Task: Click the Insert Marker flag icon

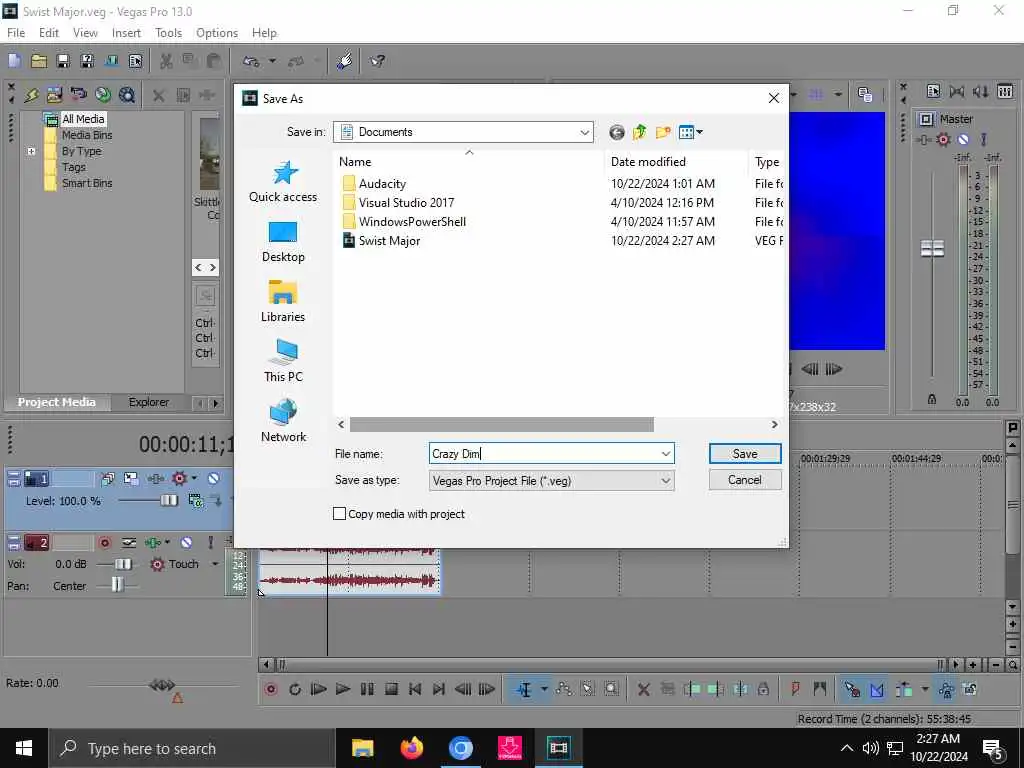Action: tap(795, 690)
